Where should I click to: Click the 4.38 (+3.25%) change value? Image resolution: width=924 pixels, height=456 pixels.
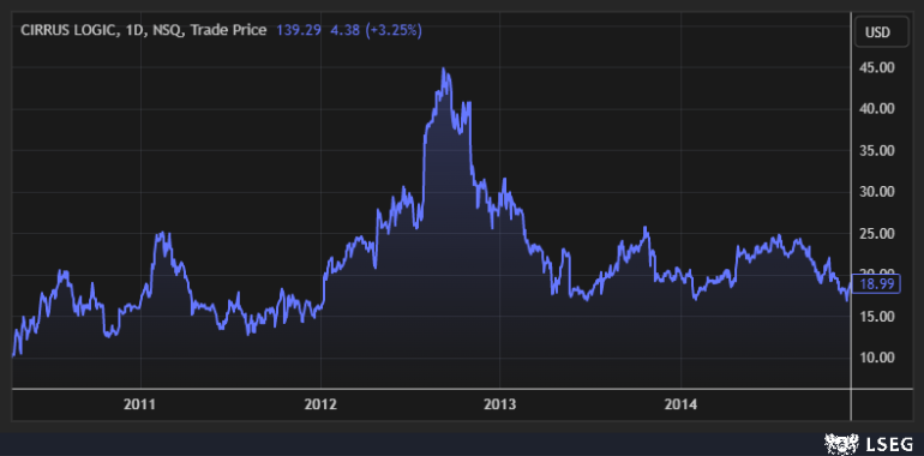[x=375, y=31]
